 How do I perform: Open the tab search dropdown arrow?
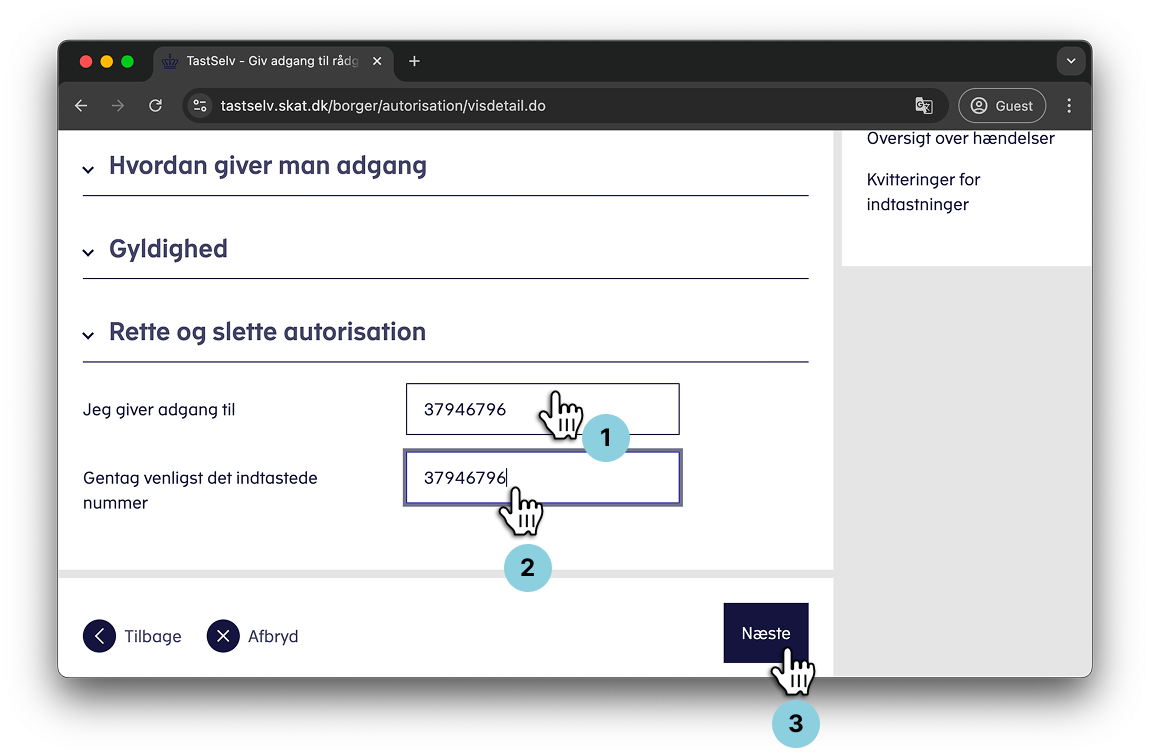point(1071,62)
